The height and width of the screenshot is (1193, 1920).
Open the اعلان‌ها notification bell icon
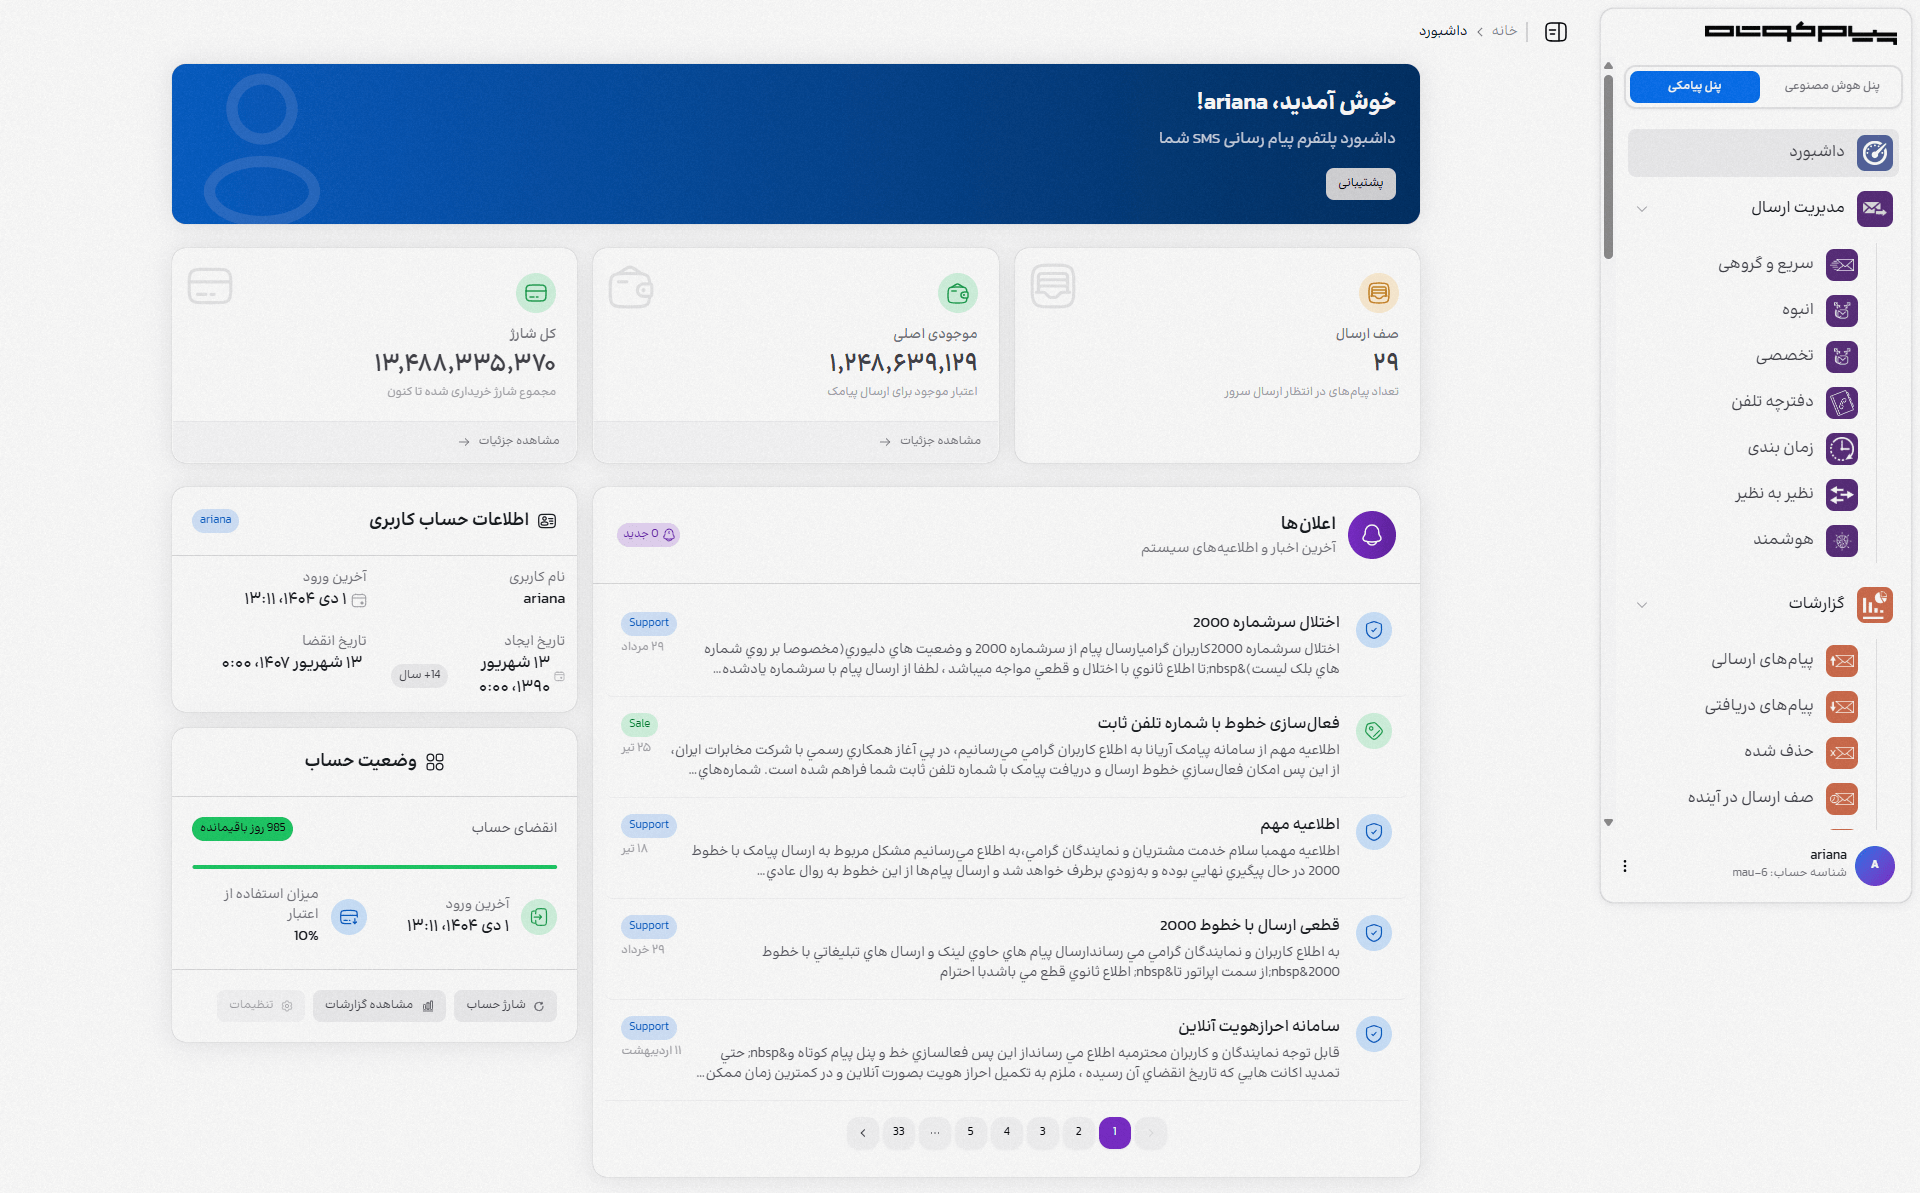tap(1373, 535)
